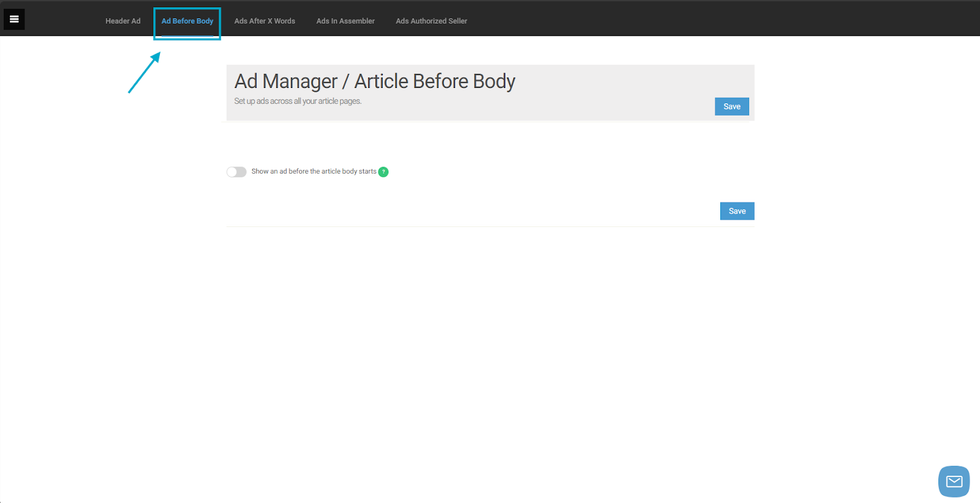This screenshot has height=503, width=980.
Task: Select the Ad Before Body tab
Action: tap(187, 21)
